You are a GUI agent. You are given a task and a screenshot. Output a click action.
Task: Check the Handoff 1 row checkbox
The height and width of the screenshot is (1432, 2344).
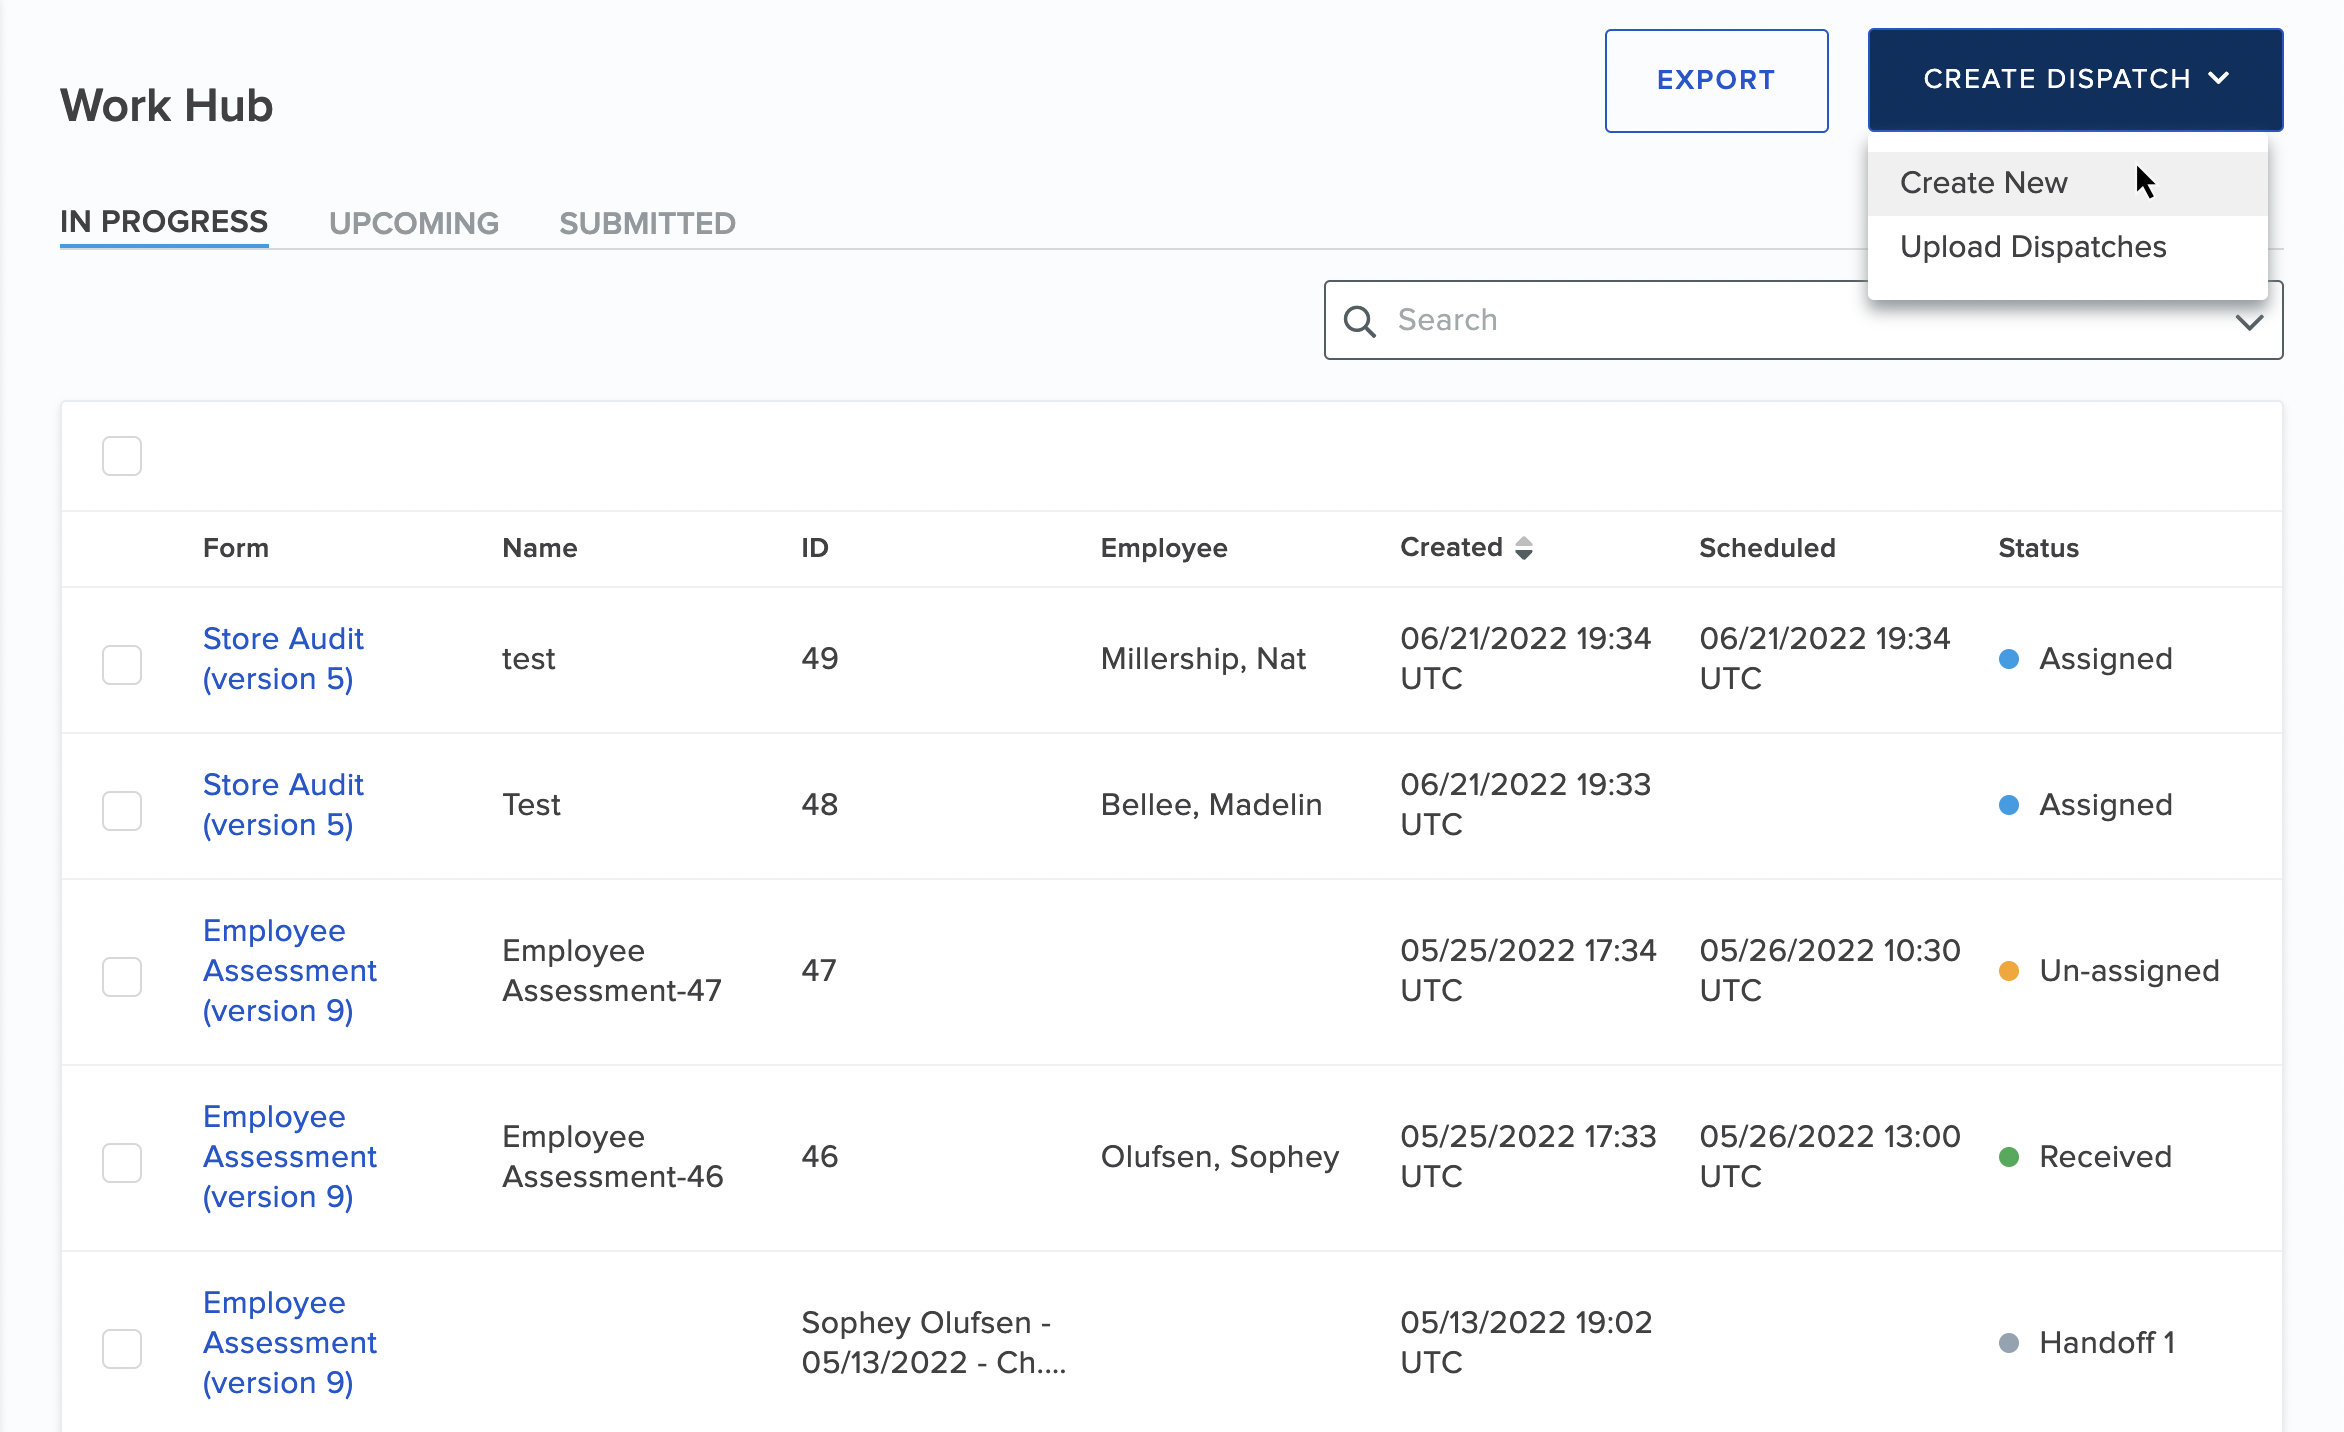[122, 1348]
